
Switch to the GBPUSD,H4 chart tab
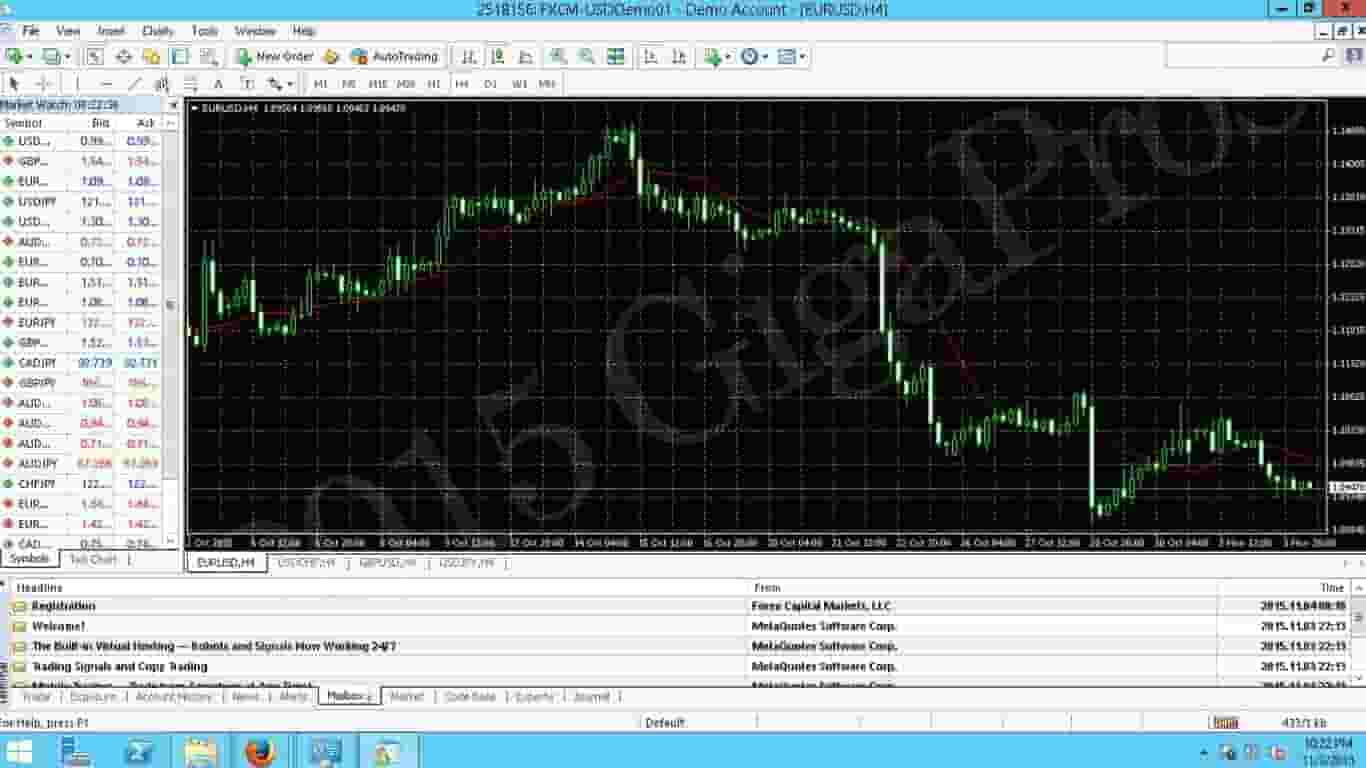(387, 563)
